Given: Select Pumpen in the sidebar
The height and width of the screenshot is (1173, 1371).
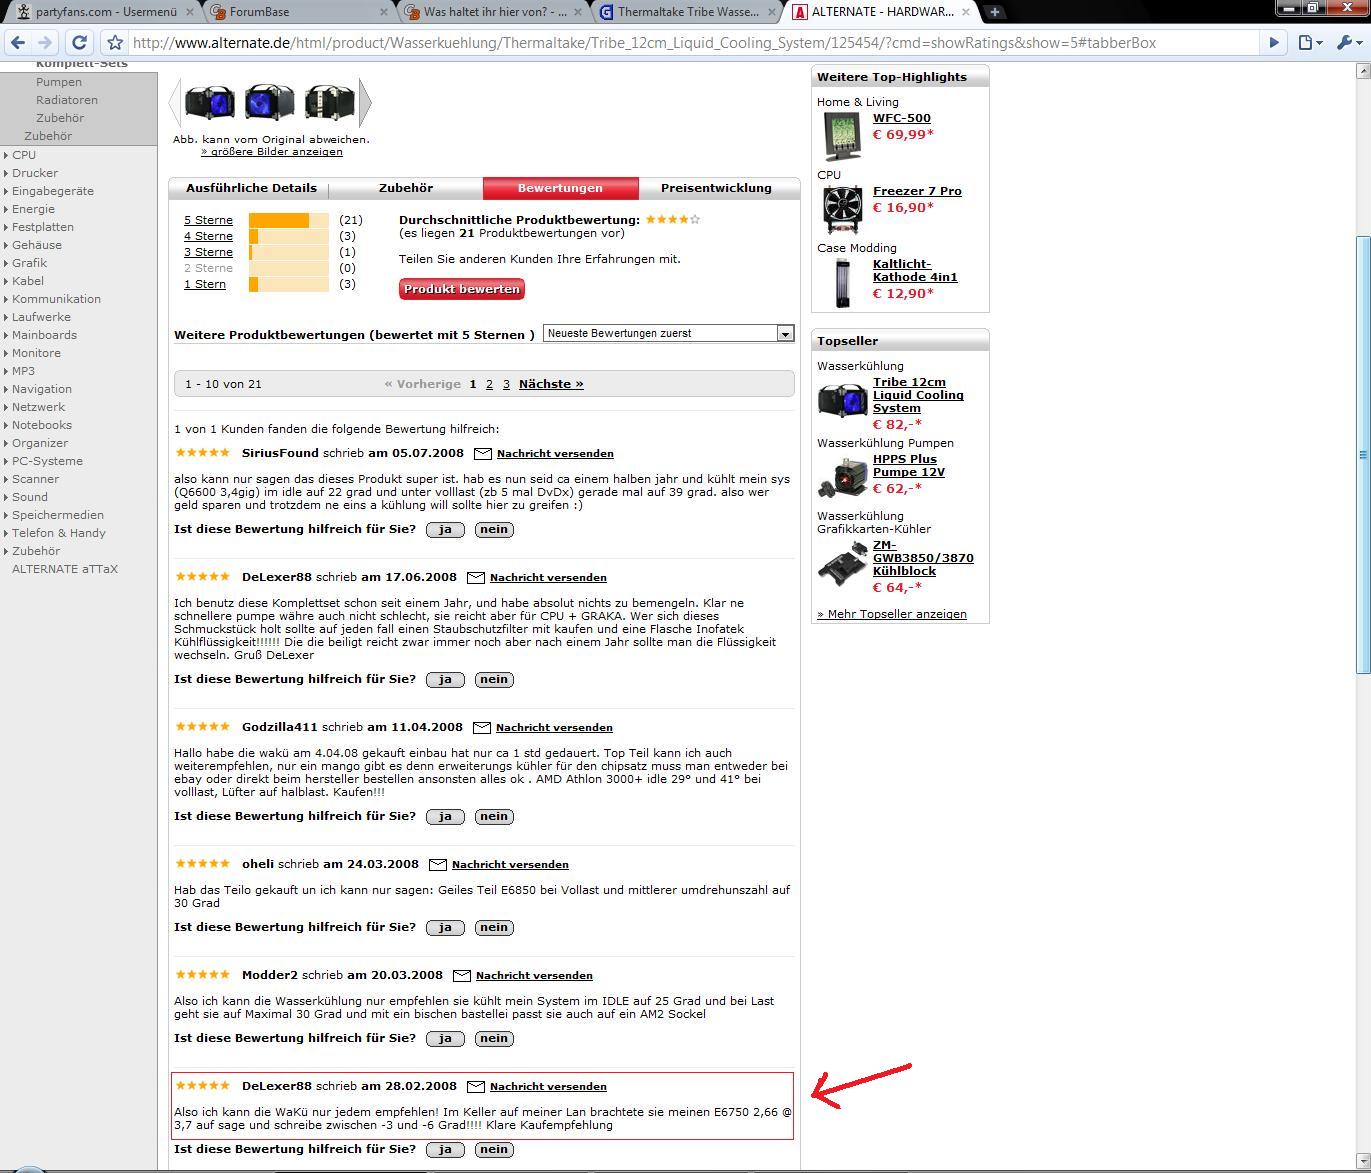Looking at the screenshot, I should pyautogui.click(x=59, y=82).
